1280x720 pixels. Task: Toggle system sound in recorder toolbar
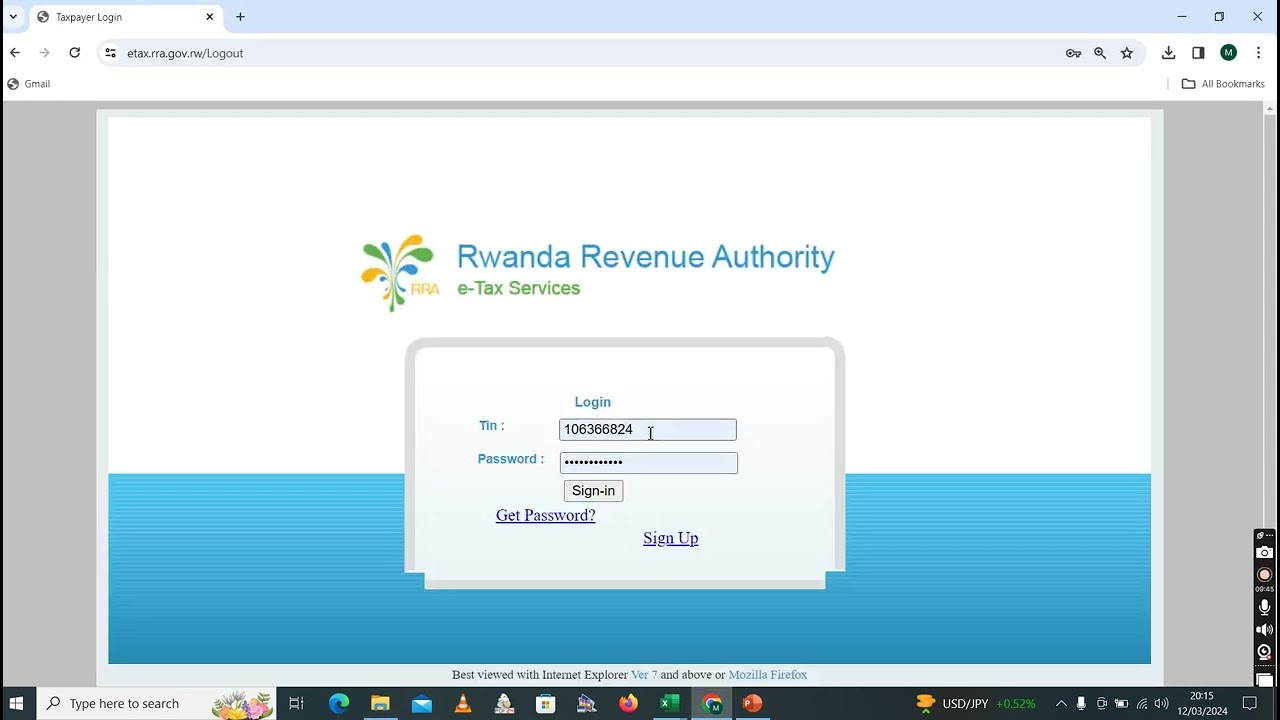click(x=1265, y=630)
